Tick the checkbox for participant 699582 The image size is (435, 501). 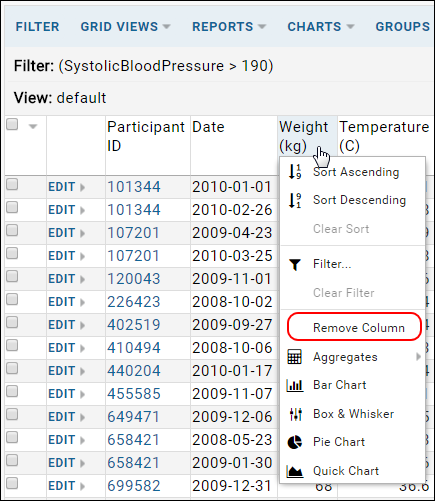pyautogui.click(x=12, y=484)
